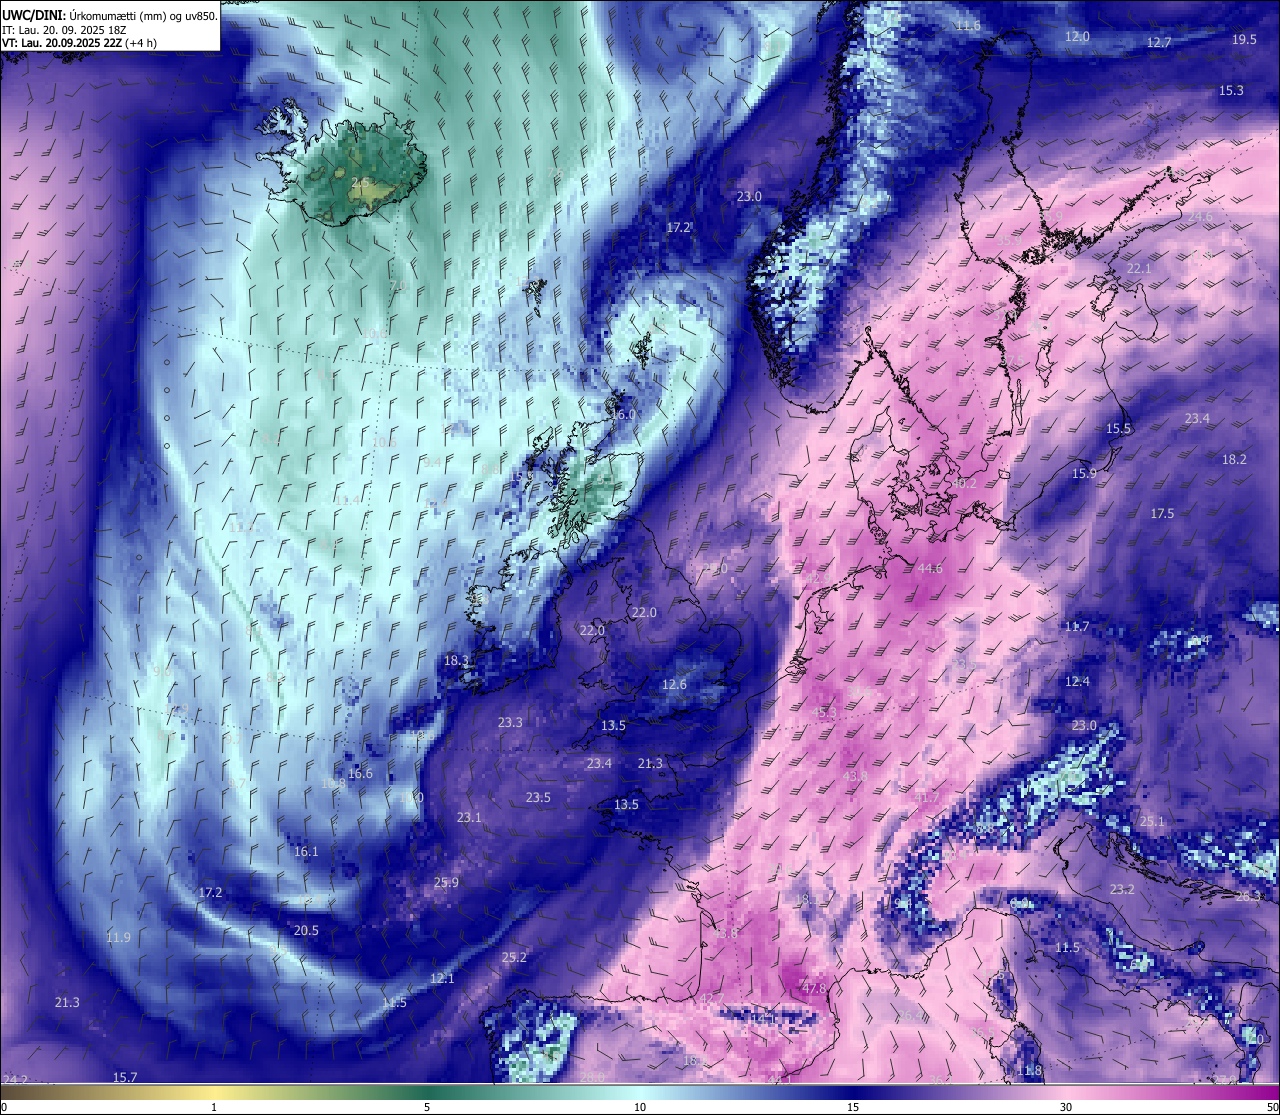The width and height of the screenshot is (1280, 1115).
Task: Click the 11.8 value label
Action: coord(1028,1071)
